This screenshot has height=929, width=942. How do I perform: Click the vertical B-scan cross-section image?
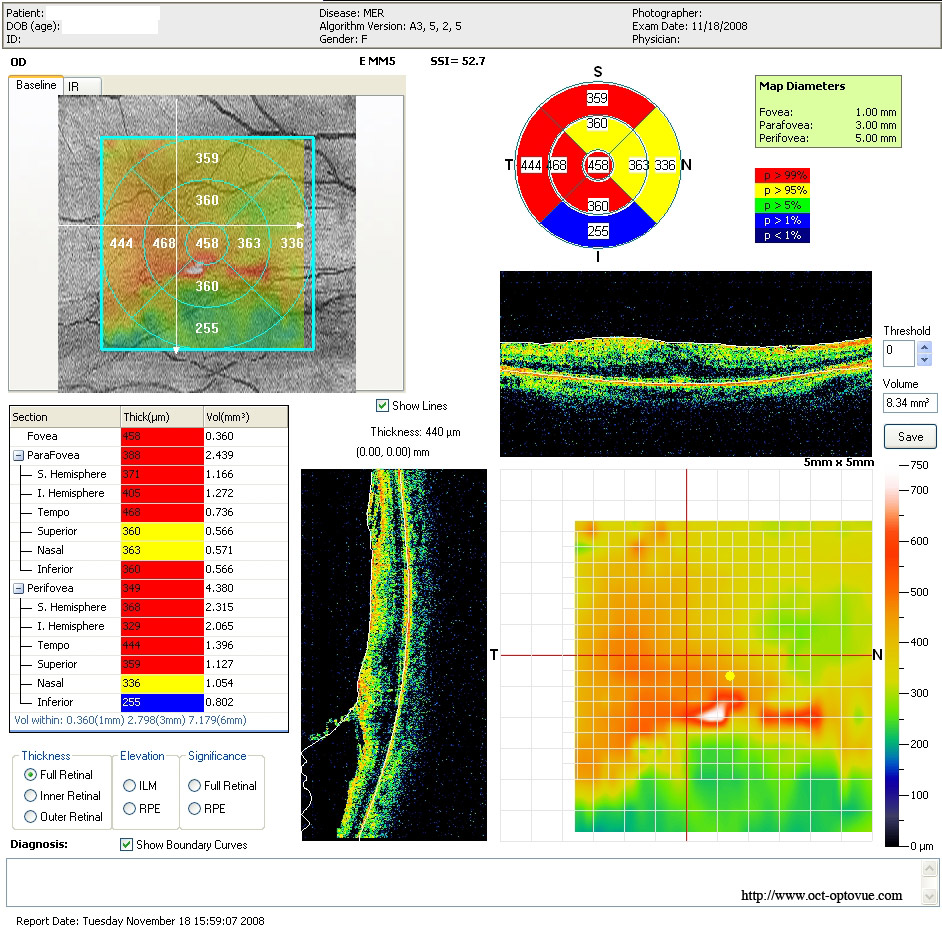pyautogui.click(x=394, y=654)
